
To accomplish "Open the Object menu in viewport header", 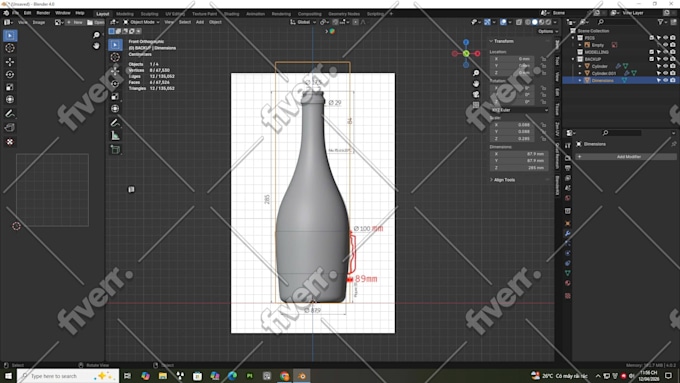I will click(215, 22).
